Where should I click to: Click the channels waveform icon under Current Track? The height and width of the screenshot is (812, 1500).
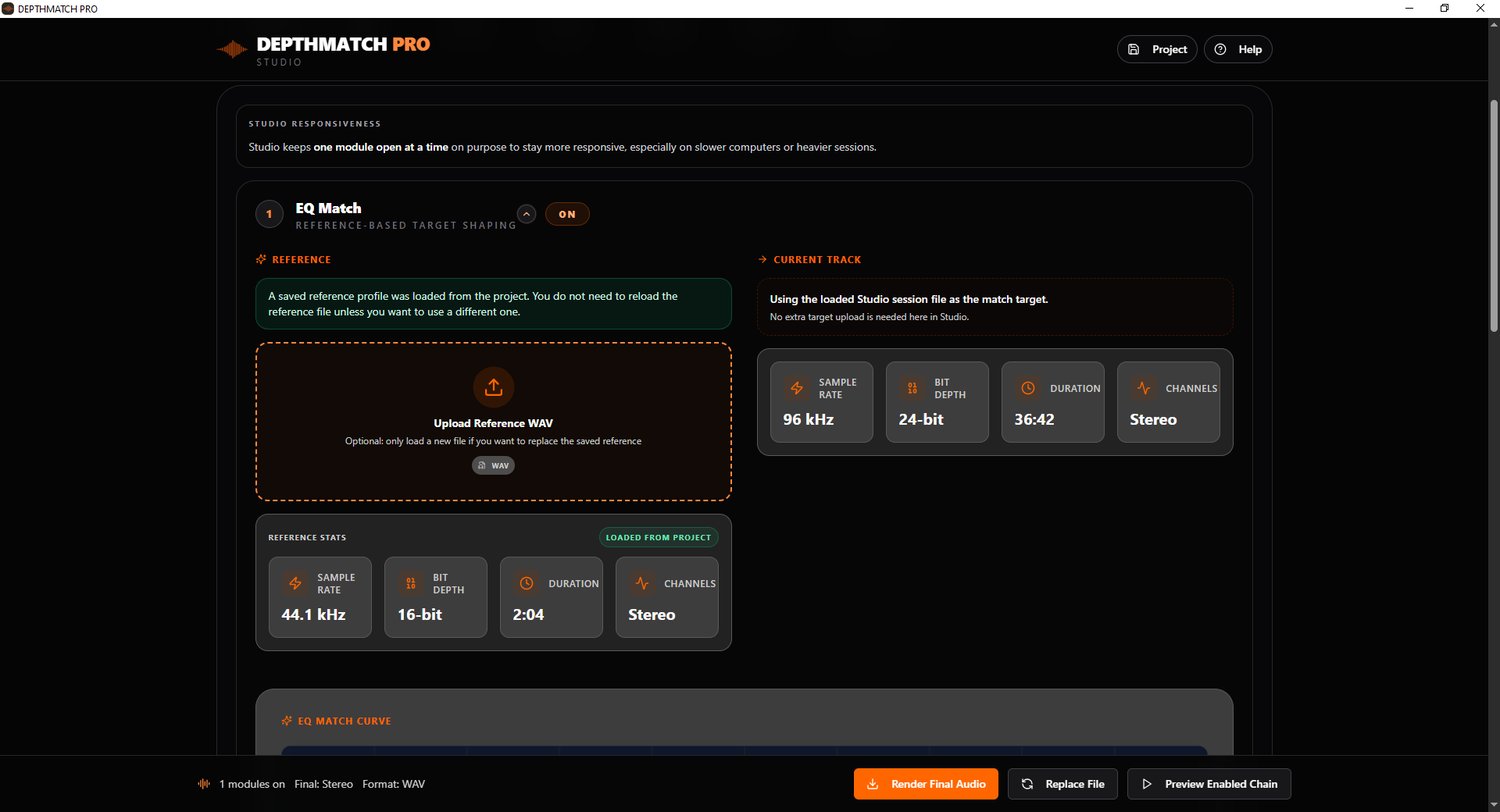pos(1144,388)
